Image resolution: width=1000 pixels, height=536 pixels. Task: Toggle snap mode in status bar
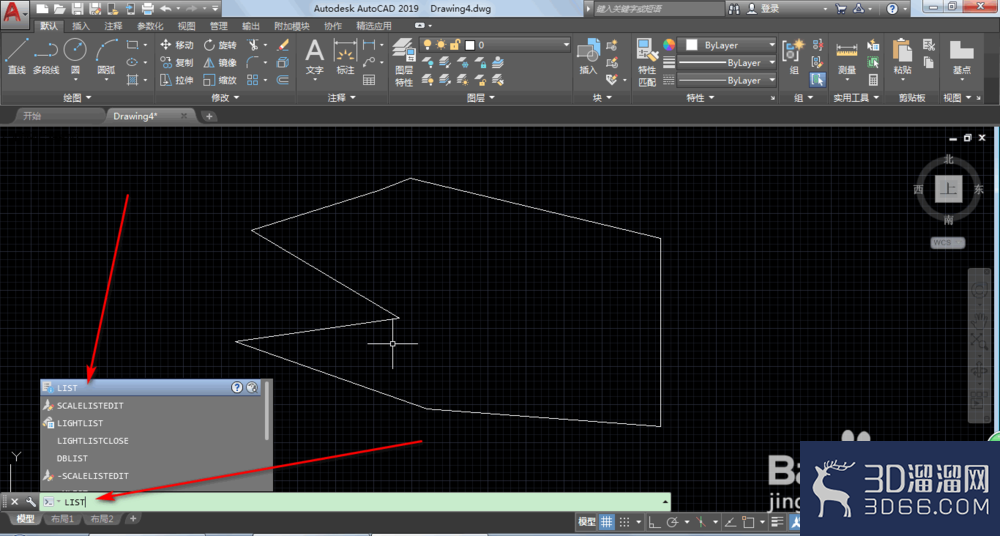[x=625, y=521]
